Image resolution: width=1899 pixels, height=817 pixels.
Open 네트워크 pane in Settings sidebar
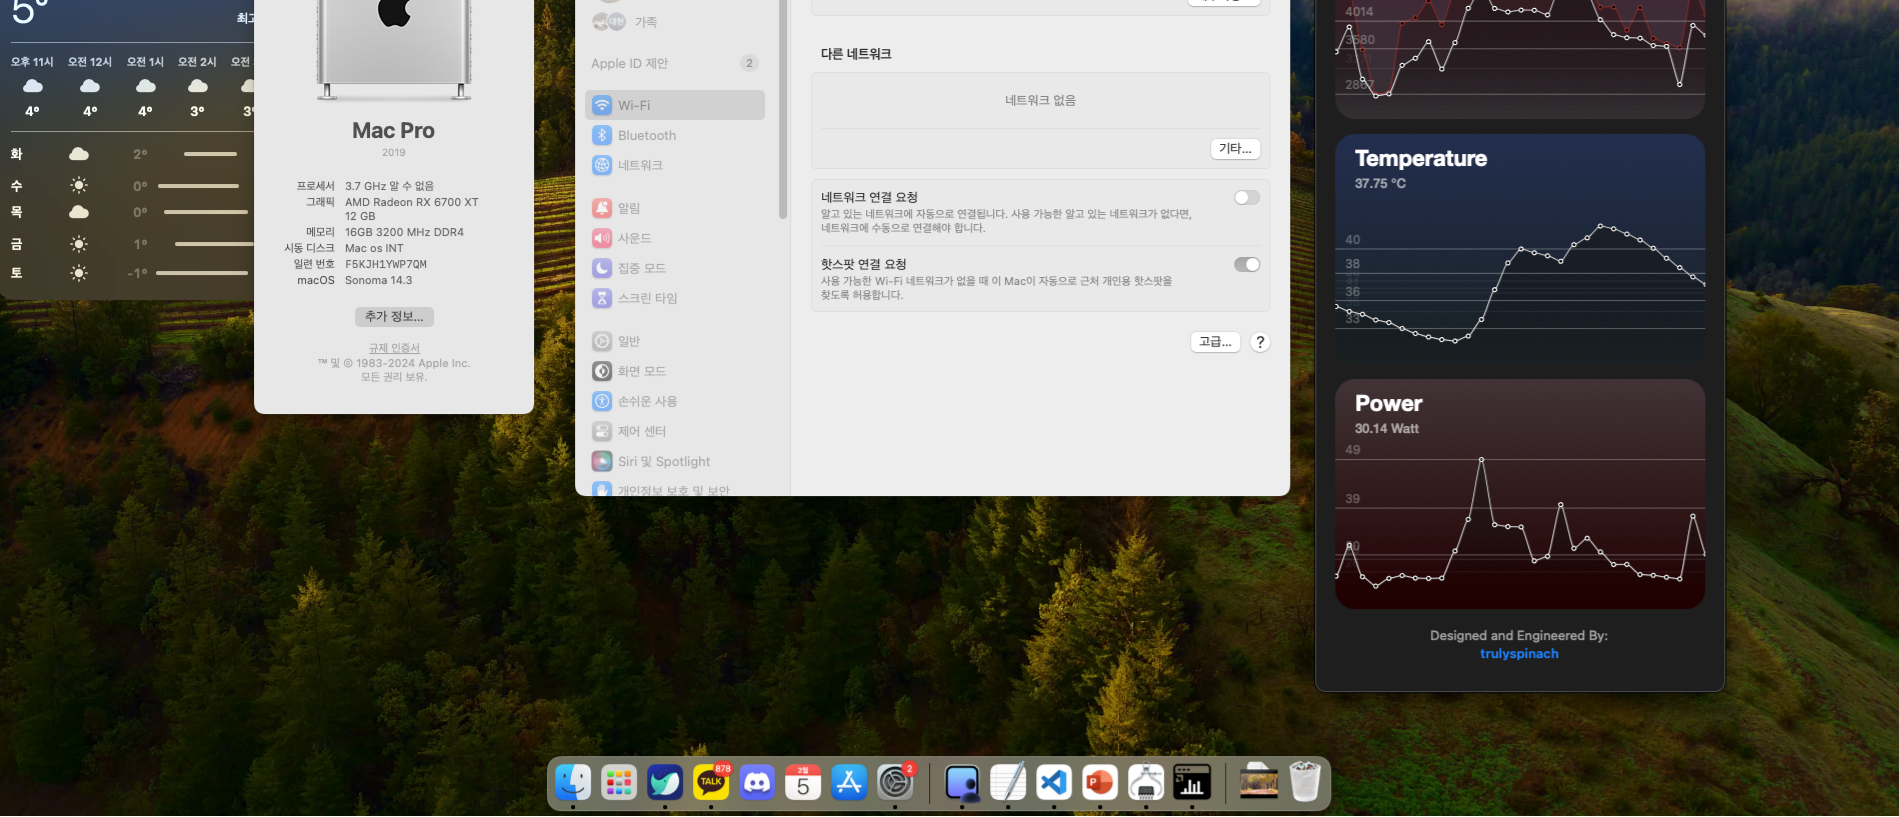675,165
